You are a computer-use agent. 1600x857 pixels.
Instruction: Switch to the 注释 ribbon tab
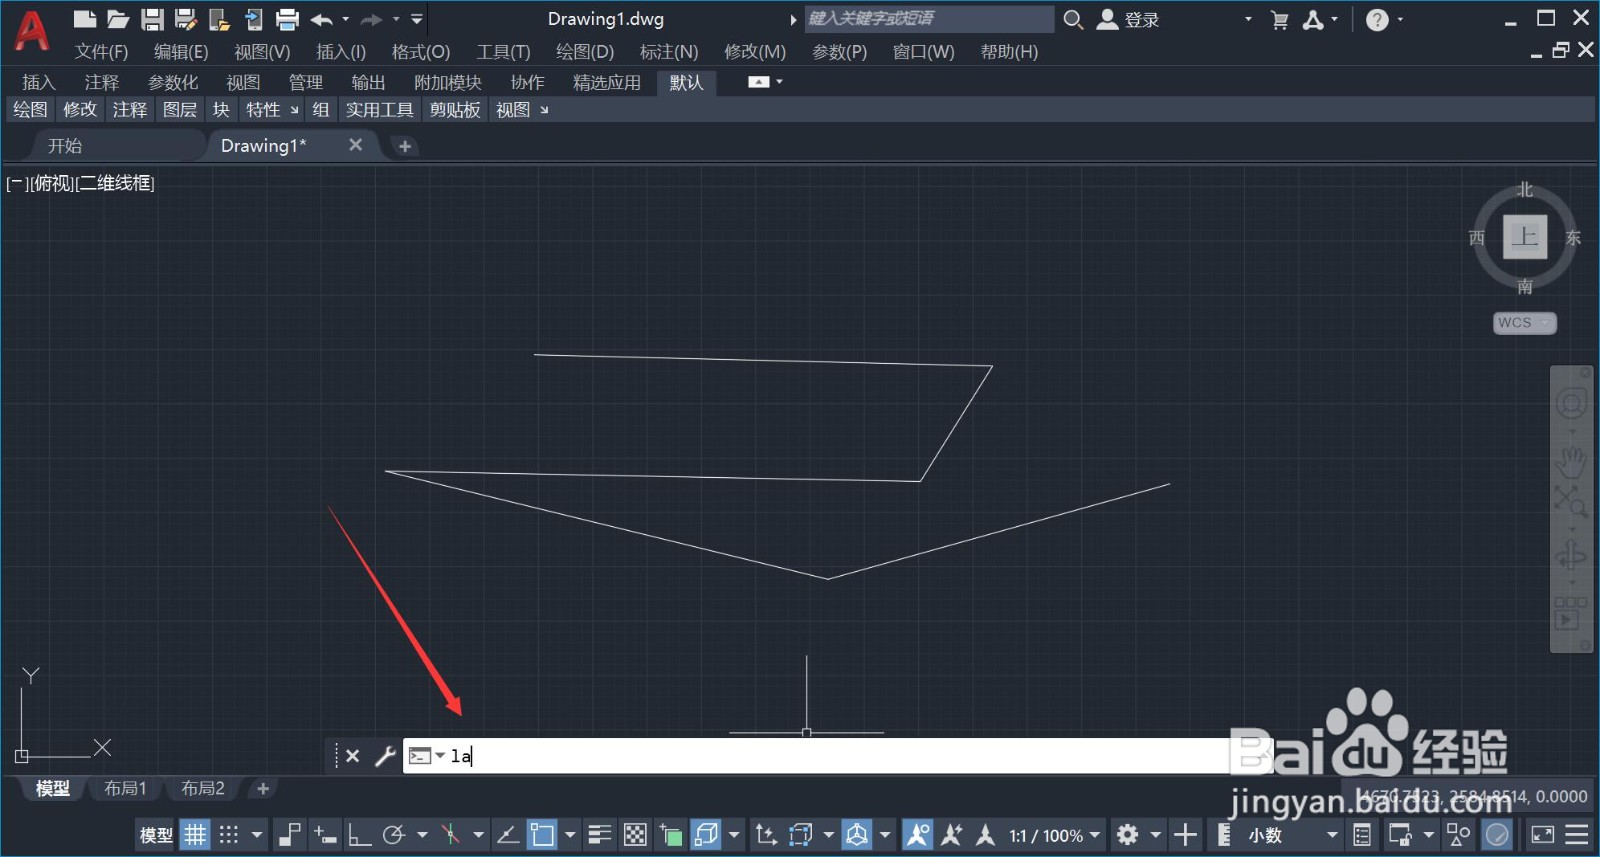(102, 83)
